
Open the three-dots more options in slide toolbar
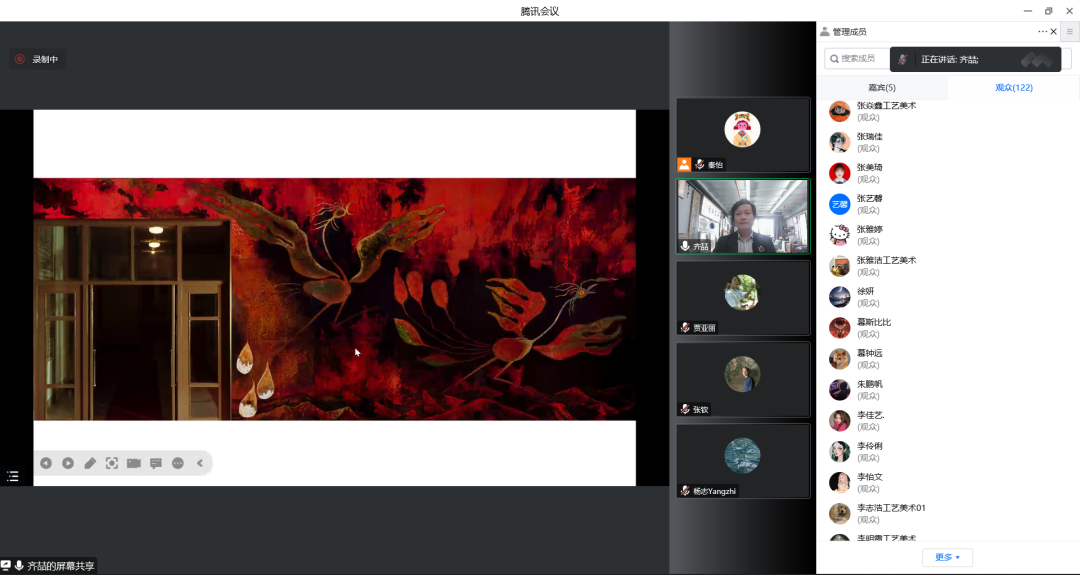[x=178, y=463]
